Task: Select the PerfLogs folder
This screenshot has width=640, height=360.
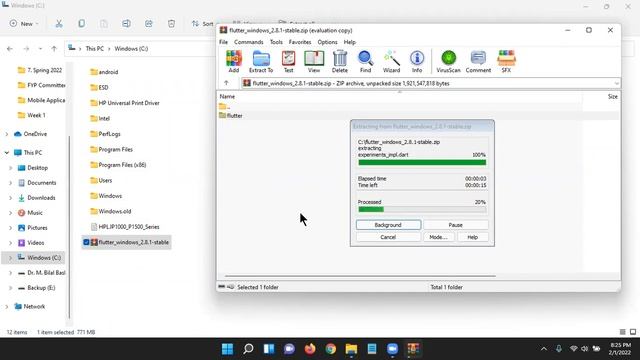Action: [105, 134]
